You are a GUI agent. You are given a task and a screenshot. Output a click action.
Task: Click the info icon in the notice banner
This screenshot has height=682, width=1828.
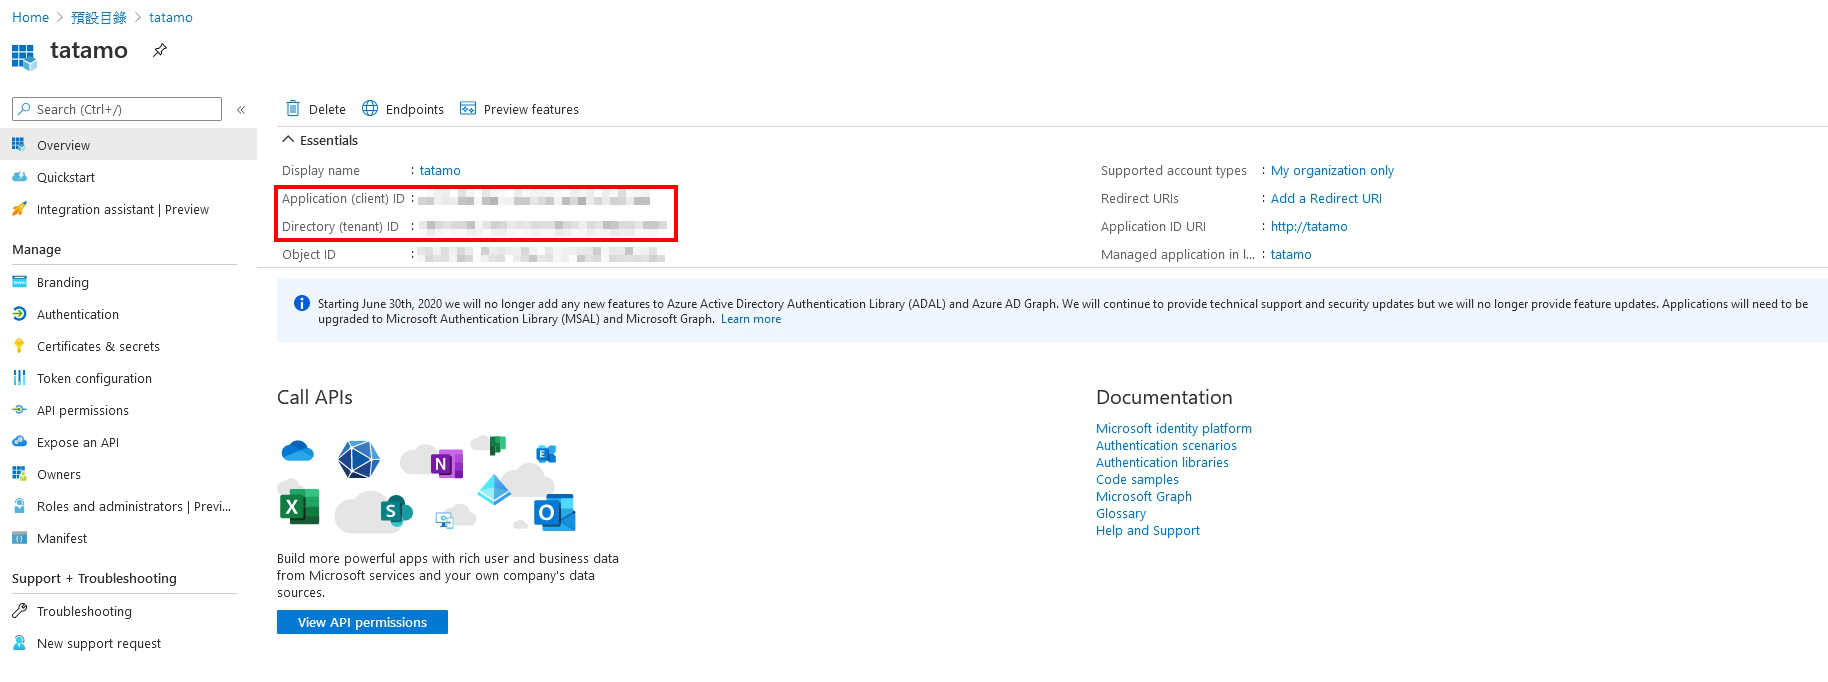[301, 303]
